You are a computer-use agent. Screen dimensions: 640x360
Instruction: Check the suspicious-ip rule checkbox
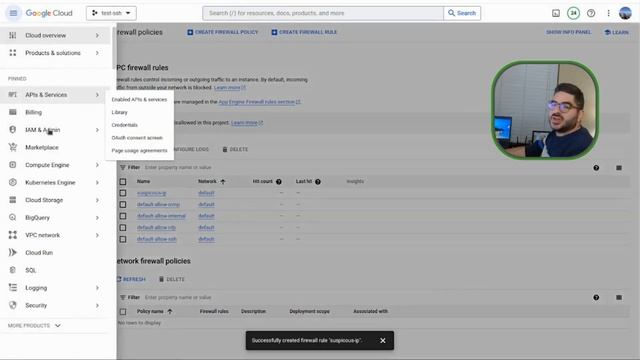(x=123, y=193)
